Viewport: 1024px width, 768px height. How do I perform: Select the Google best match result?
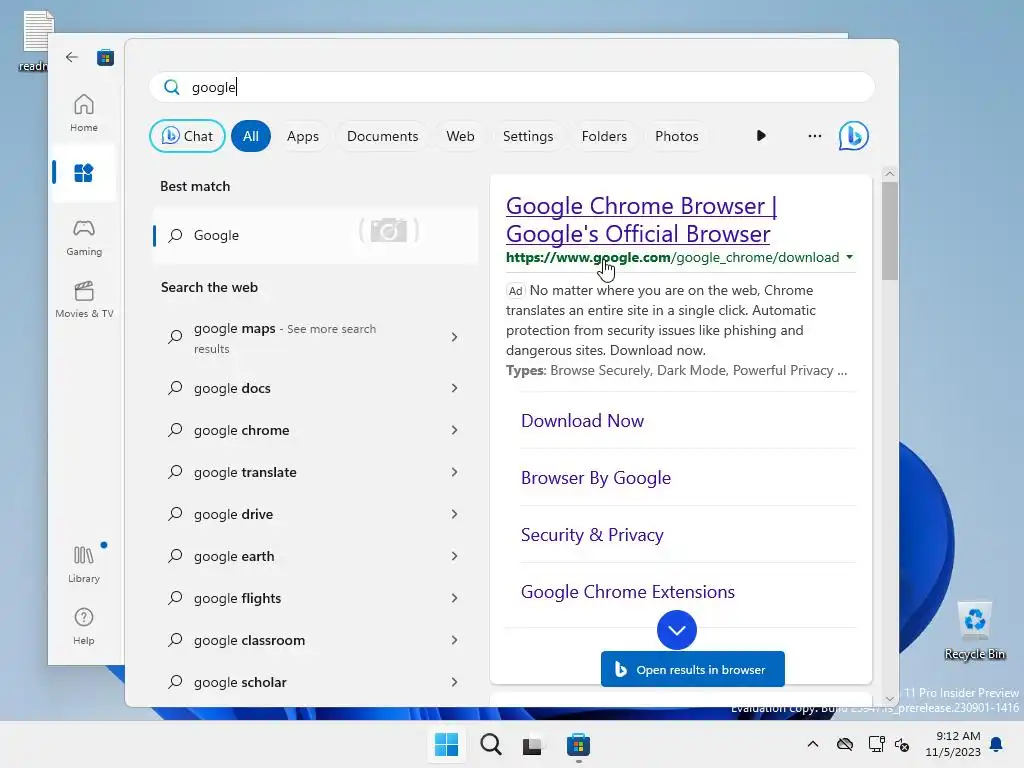(315, 235)
